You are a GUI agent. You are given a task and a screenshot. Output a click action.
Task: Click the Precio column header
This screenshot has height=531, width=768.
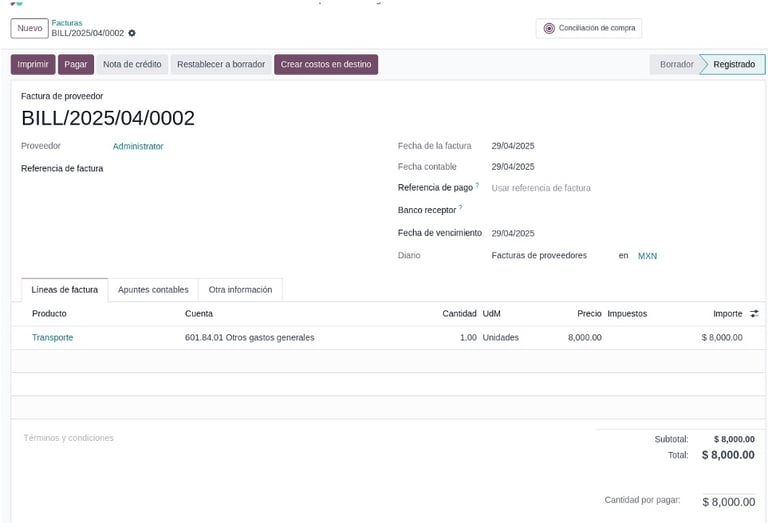(x=589, y=314)
